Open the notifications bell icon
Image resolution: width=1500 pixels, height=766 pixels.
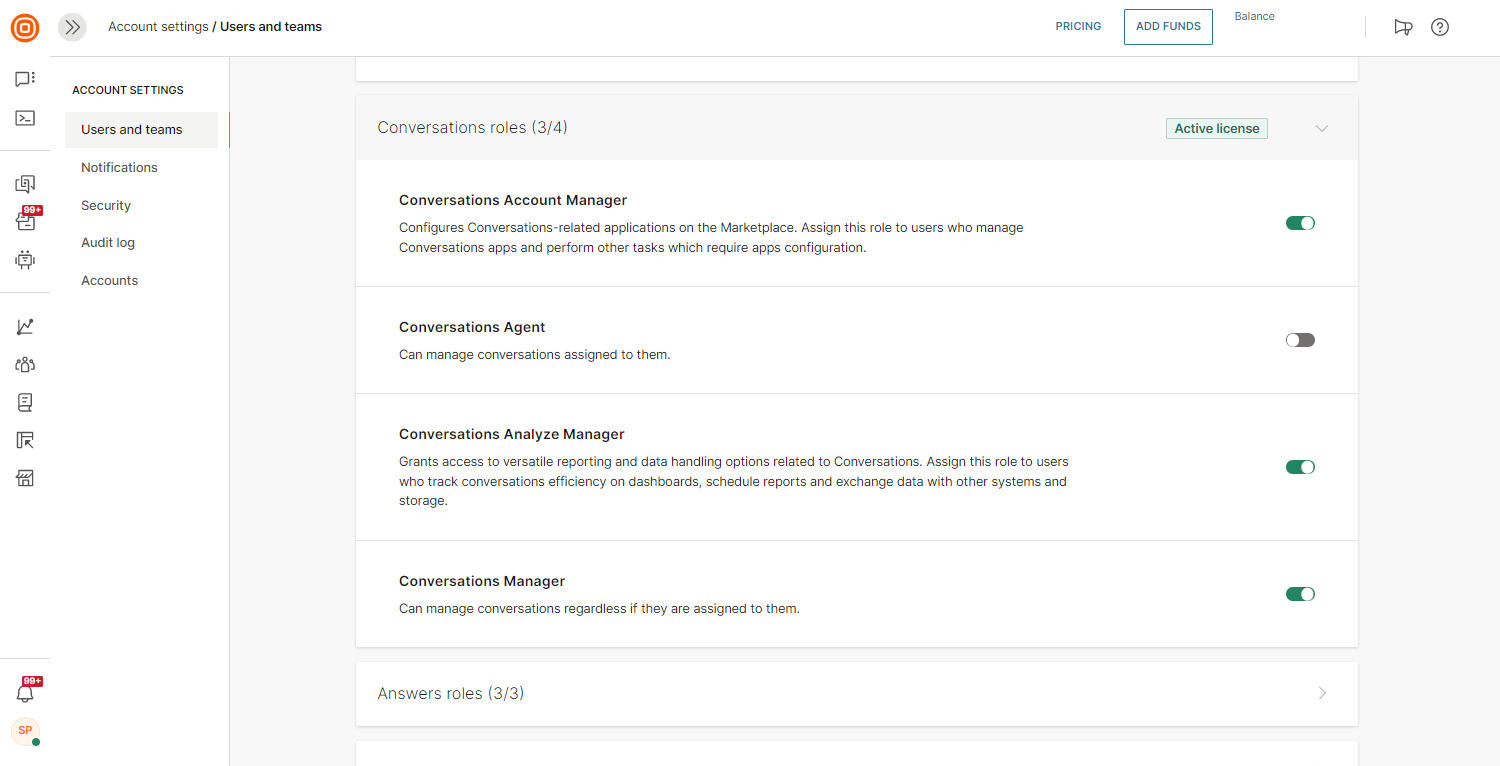pos(25,693)
